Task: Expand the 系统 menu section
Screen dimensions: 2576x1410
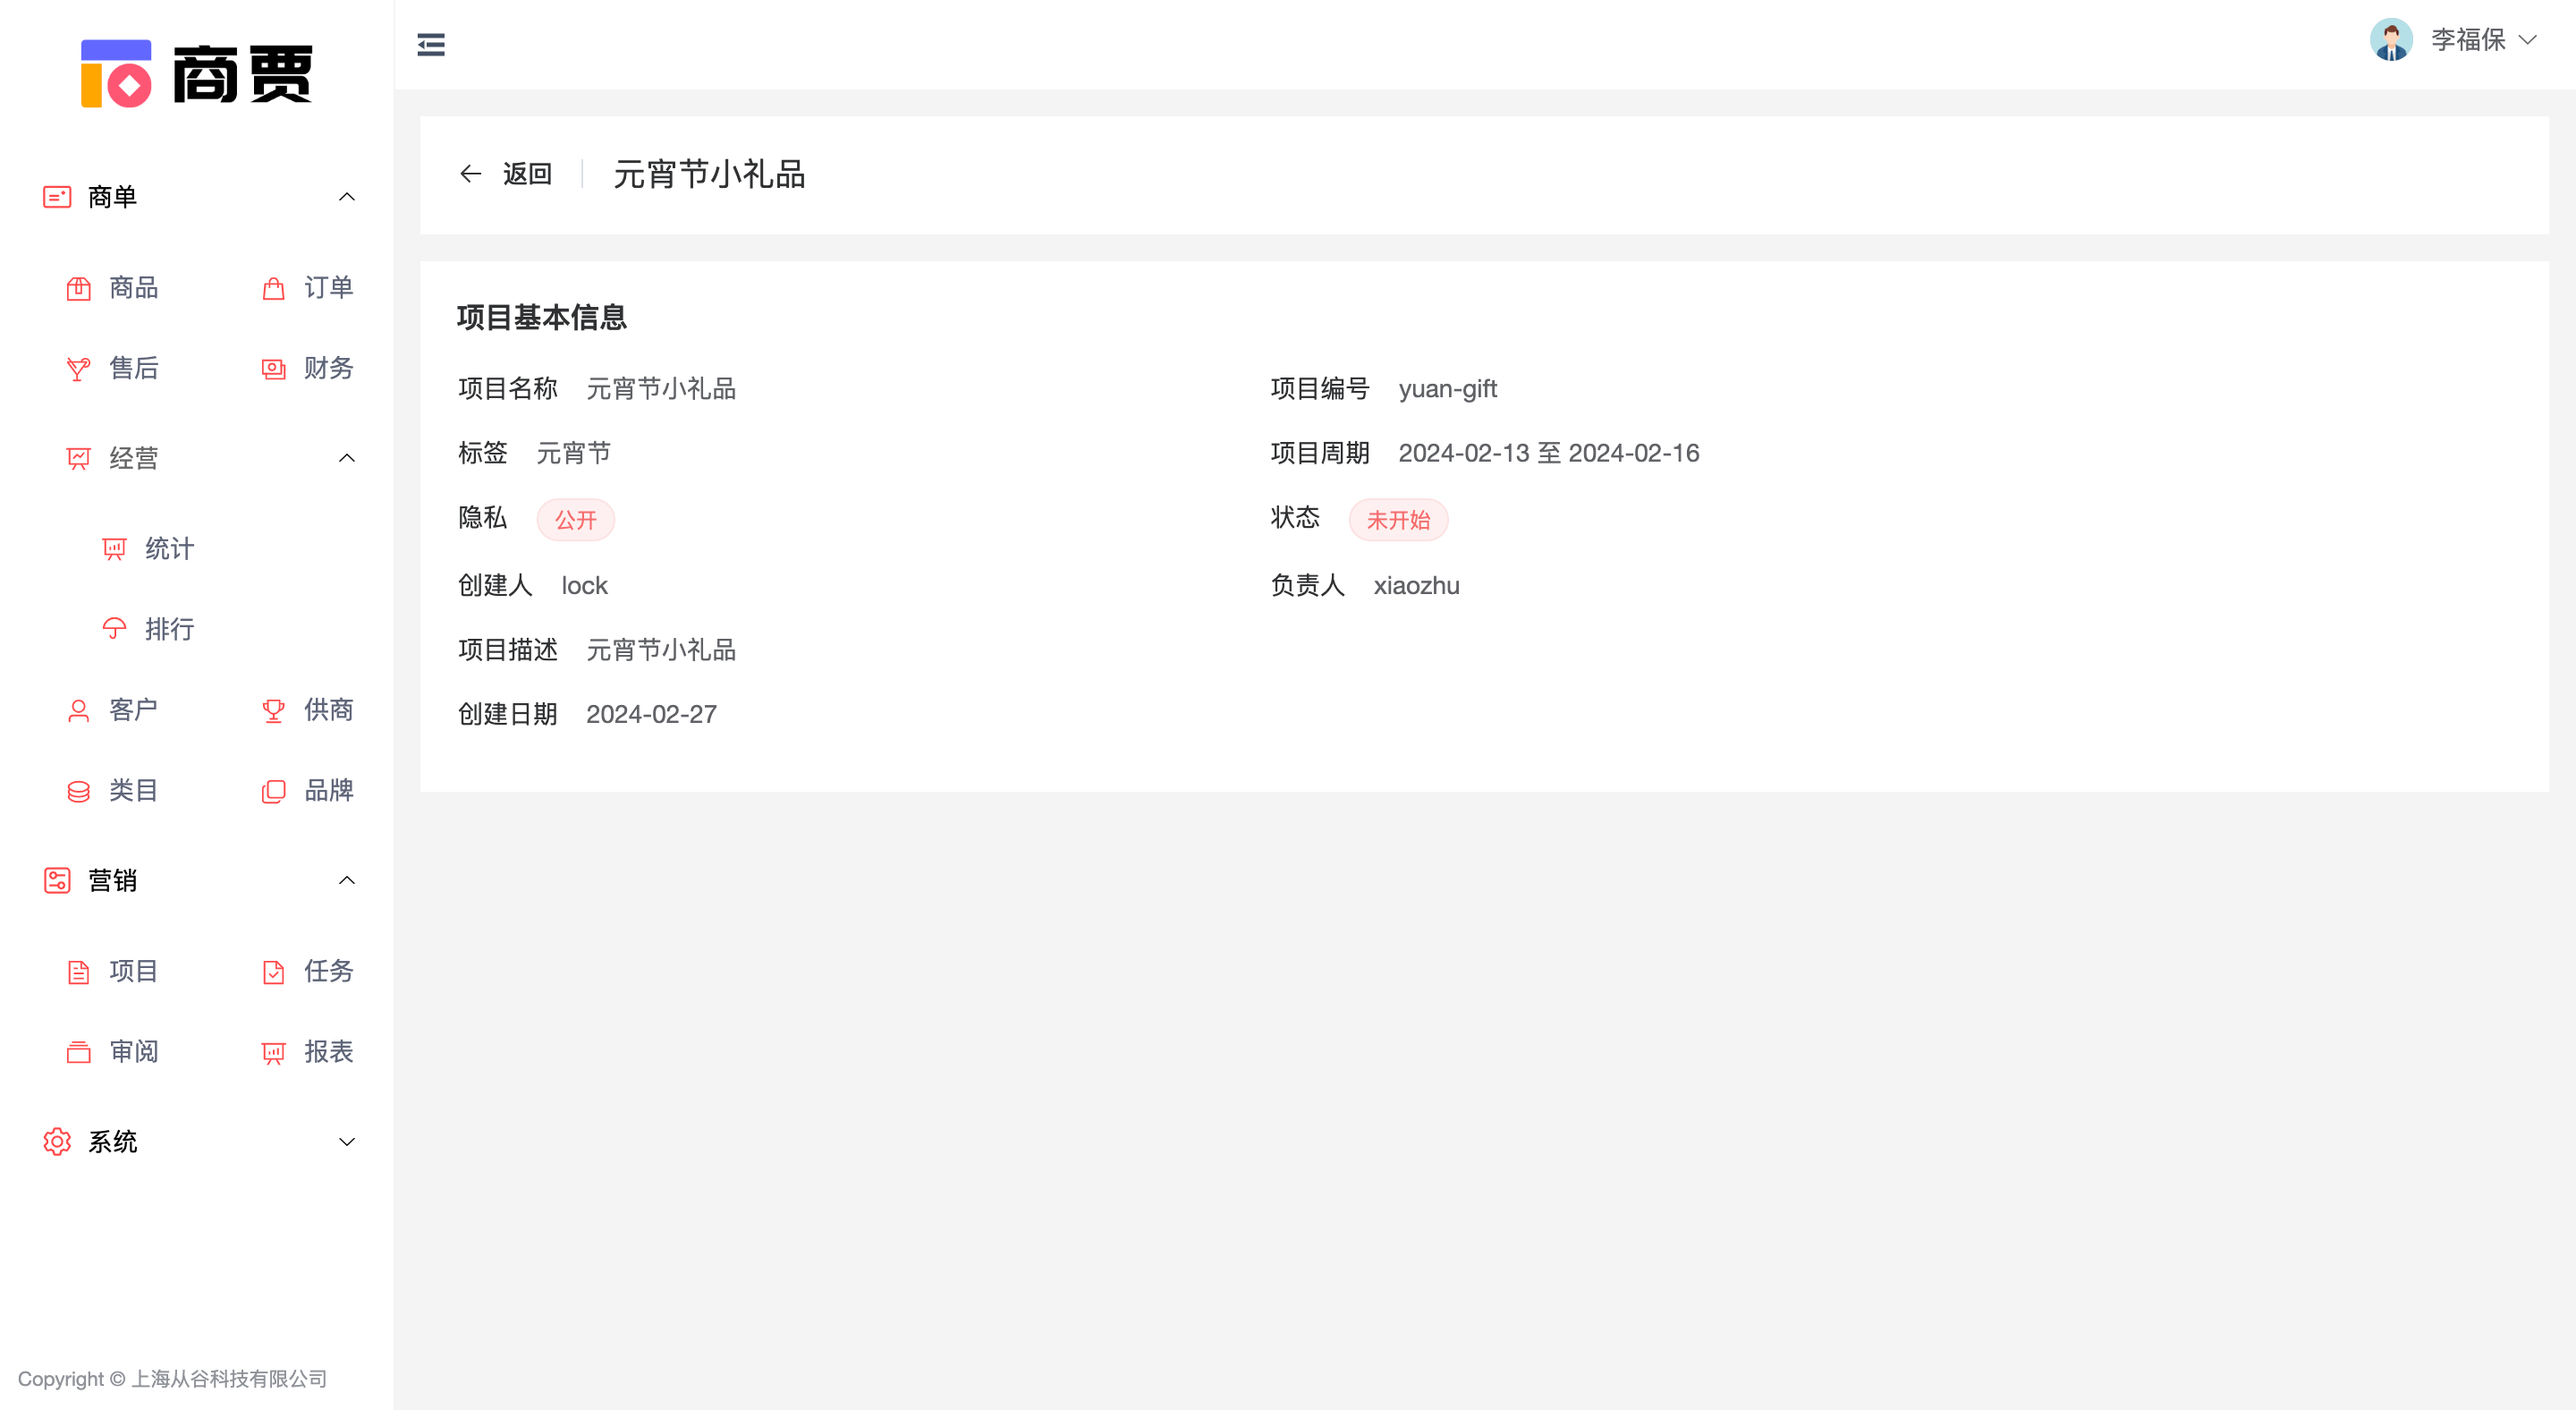Action: [x=346, y=1142]
